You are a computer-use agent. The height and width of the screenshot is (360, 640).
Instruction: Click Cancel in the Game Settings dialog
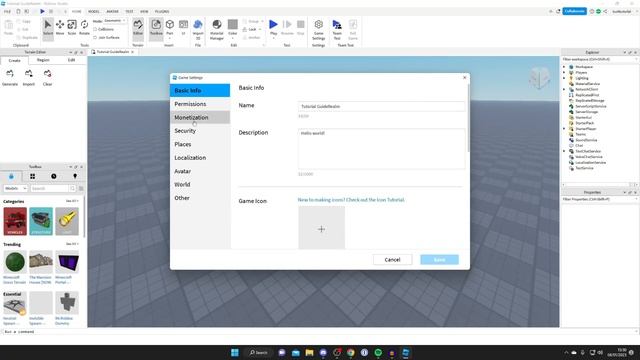(x=392, y=260)
